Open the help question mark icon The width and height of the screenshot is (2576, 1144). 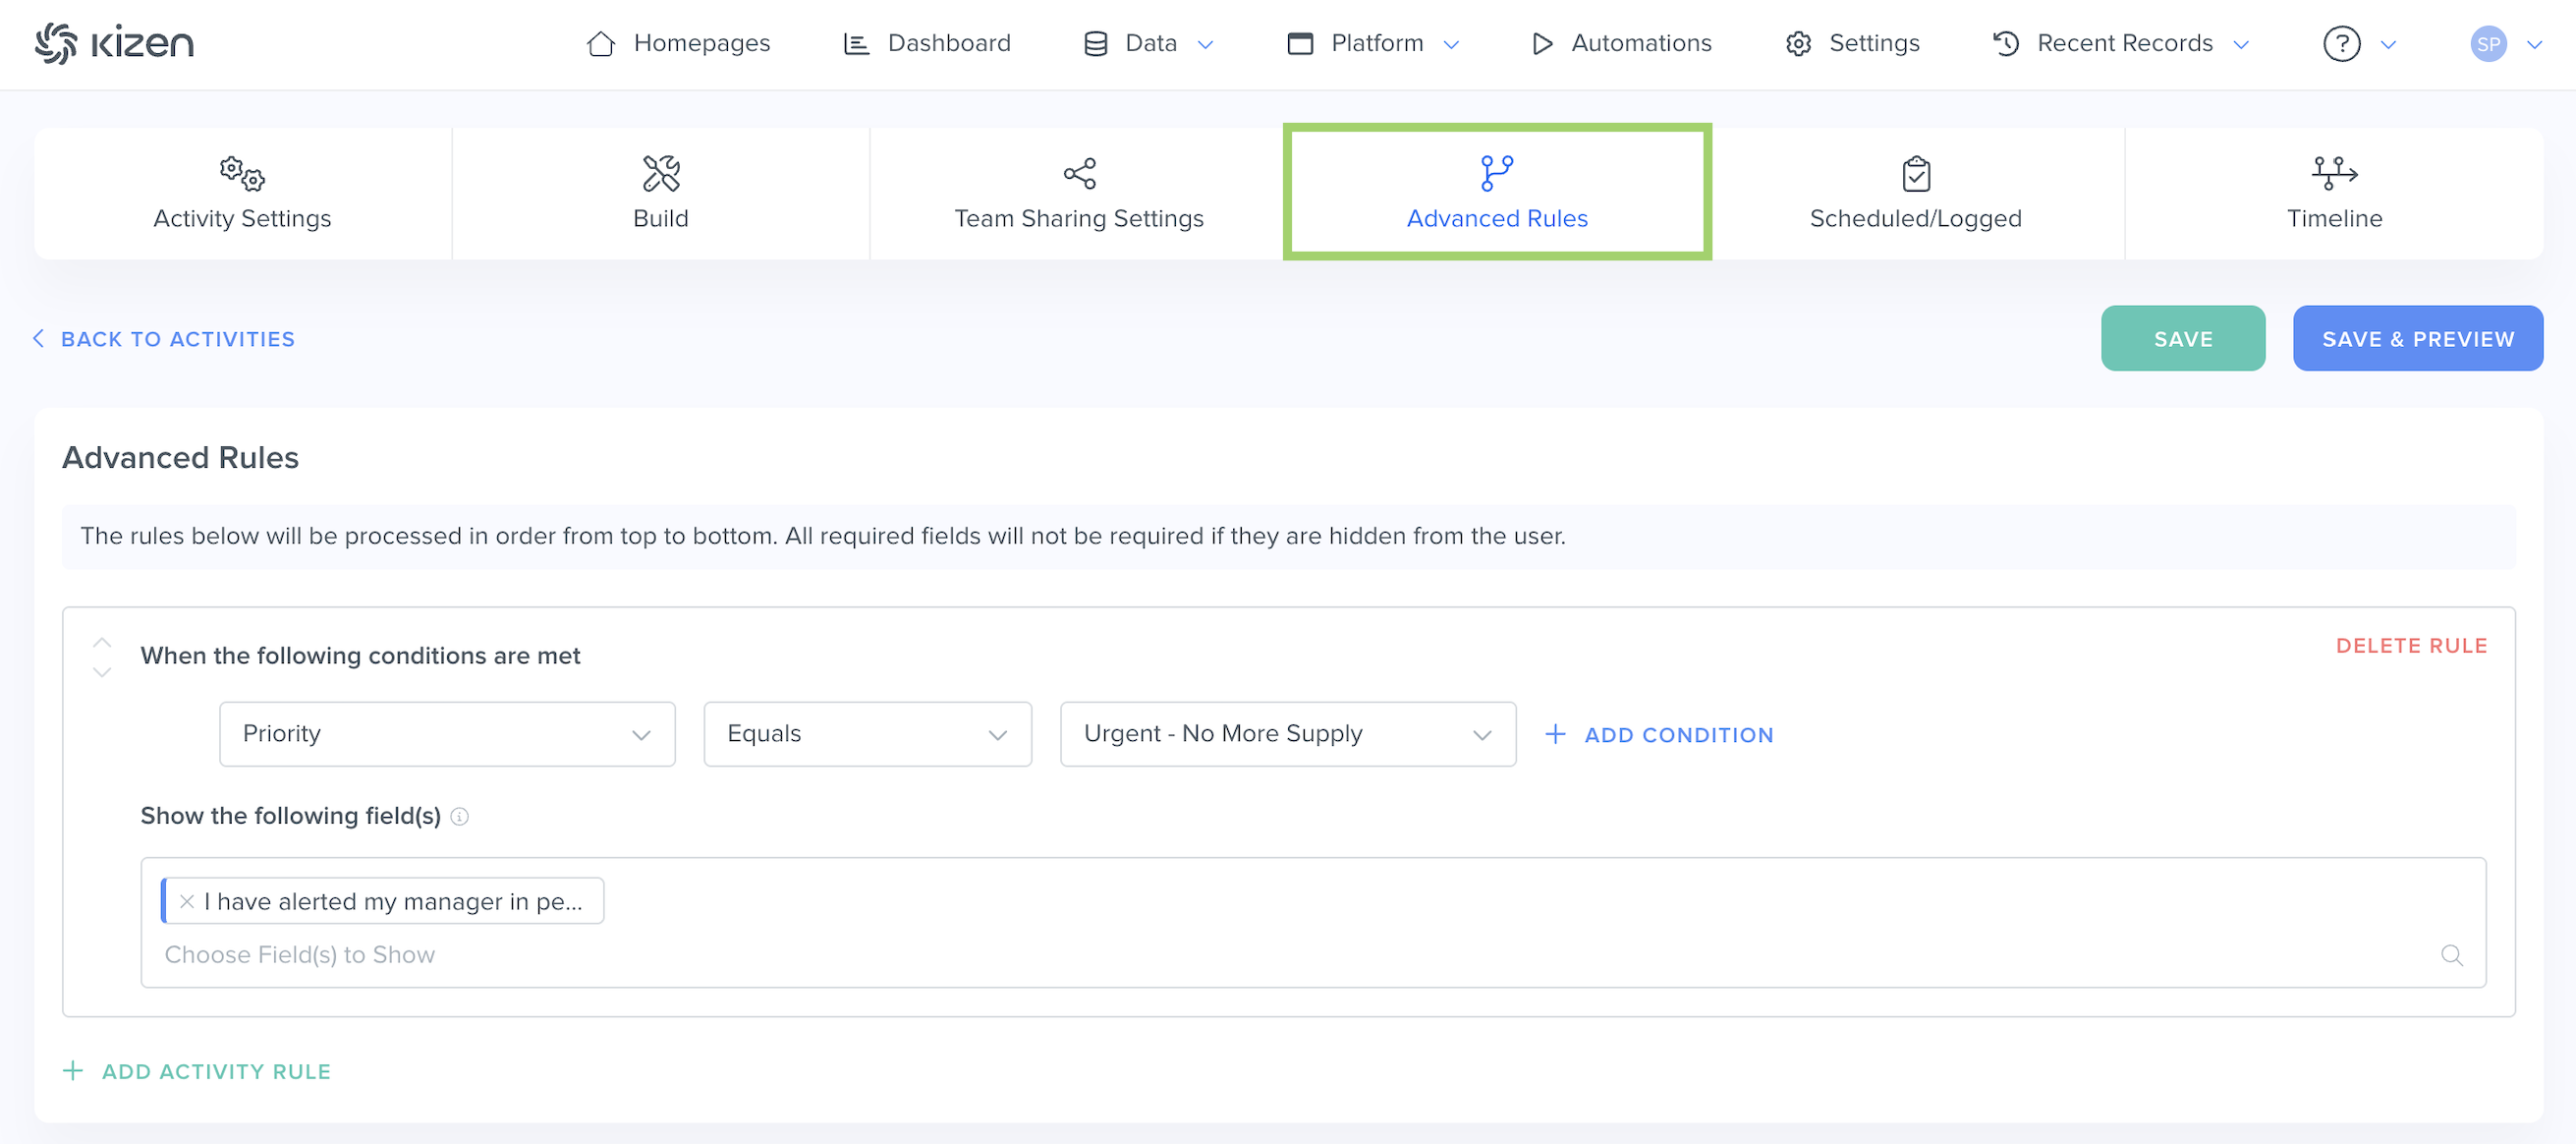[2341, 44]
